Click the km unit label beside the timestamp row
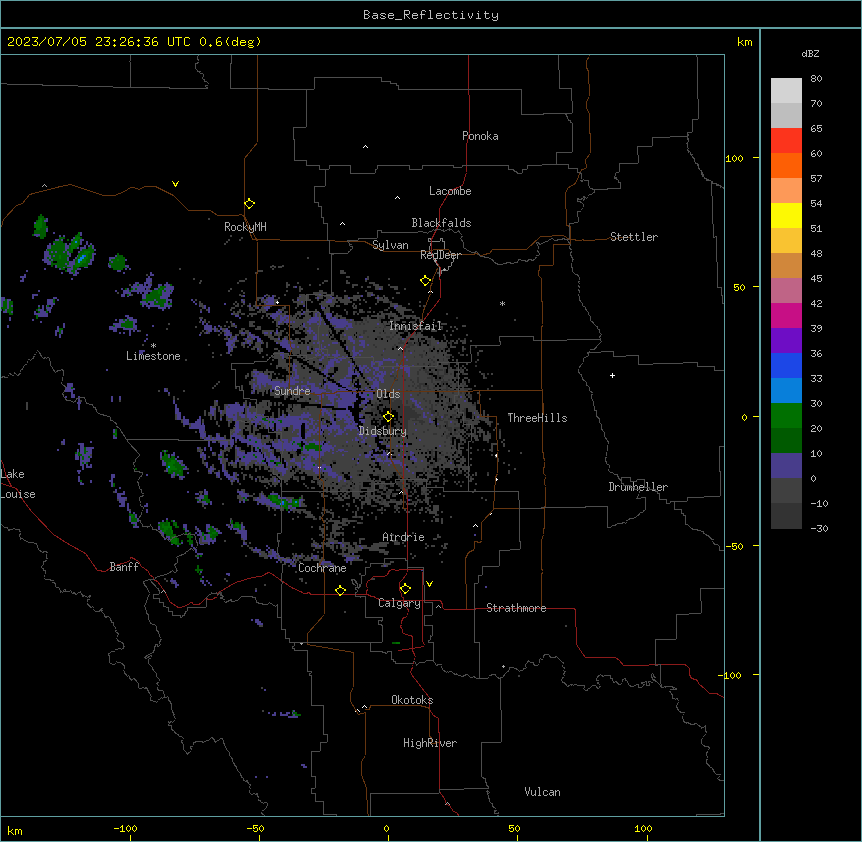 point(745,42)
